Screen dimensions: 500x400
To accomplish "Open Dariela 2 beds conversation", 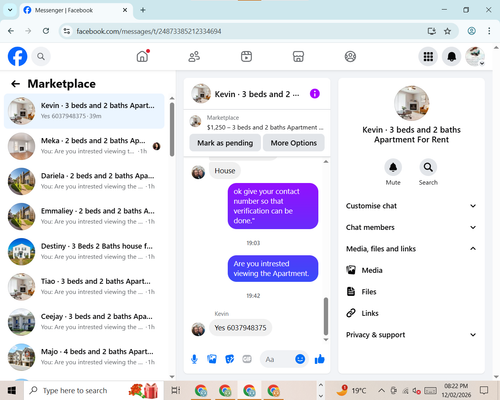I will 84,181.
